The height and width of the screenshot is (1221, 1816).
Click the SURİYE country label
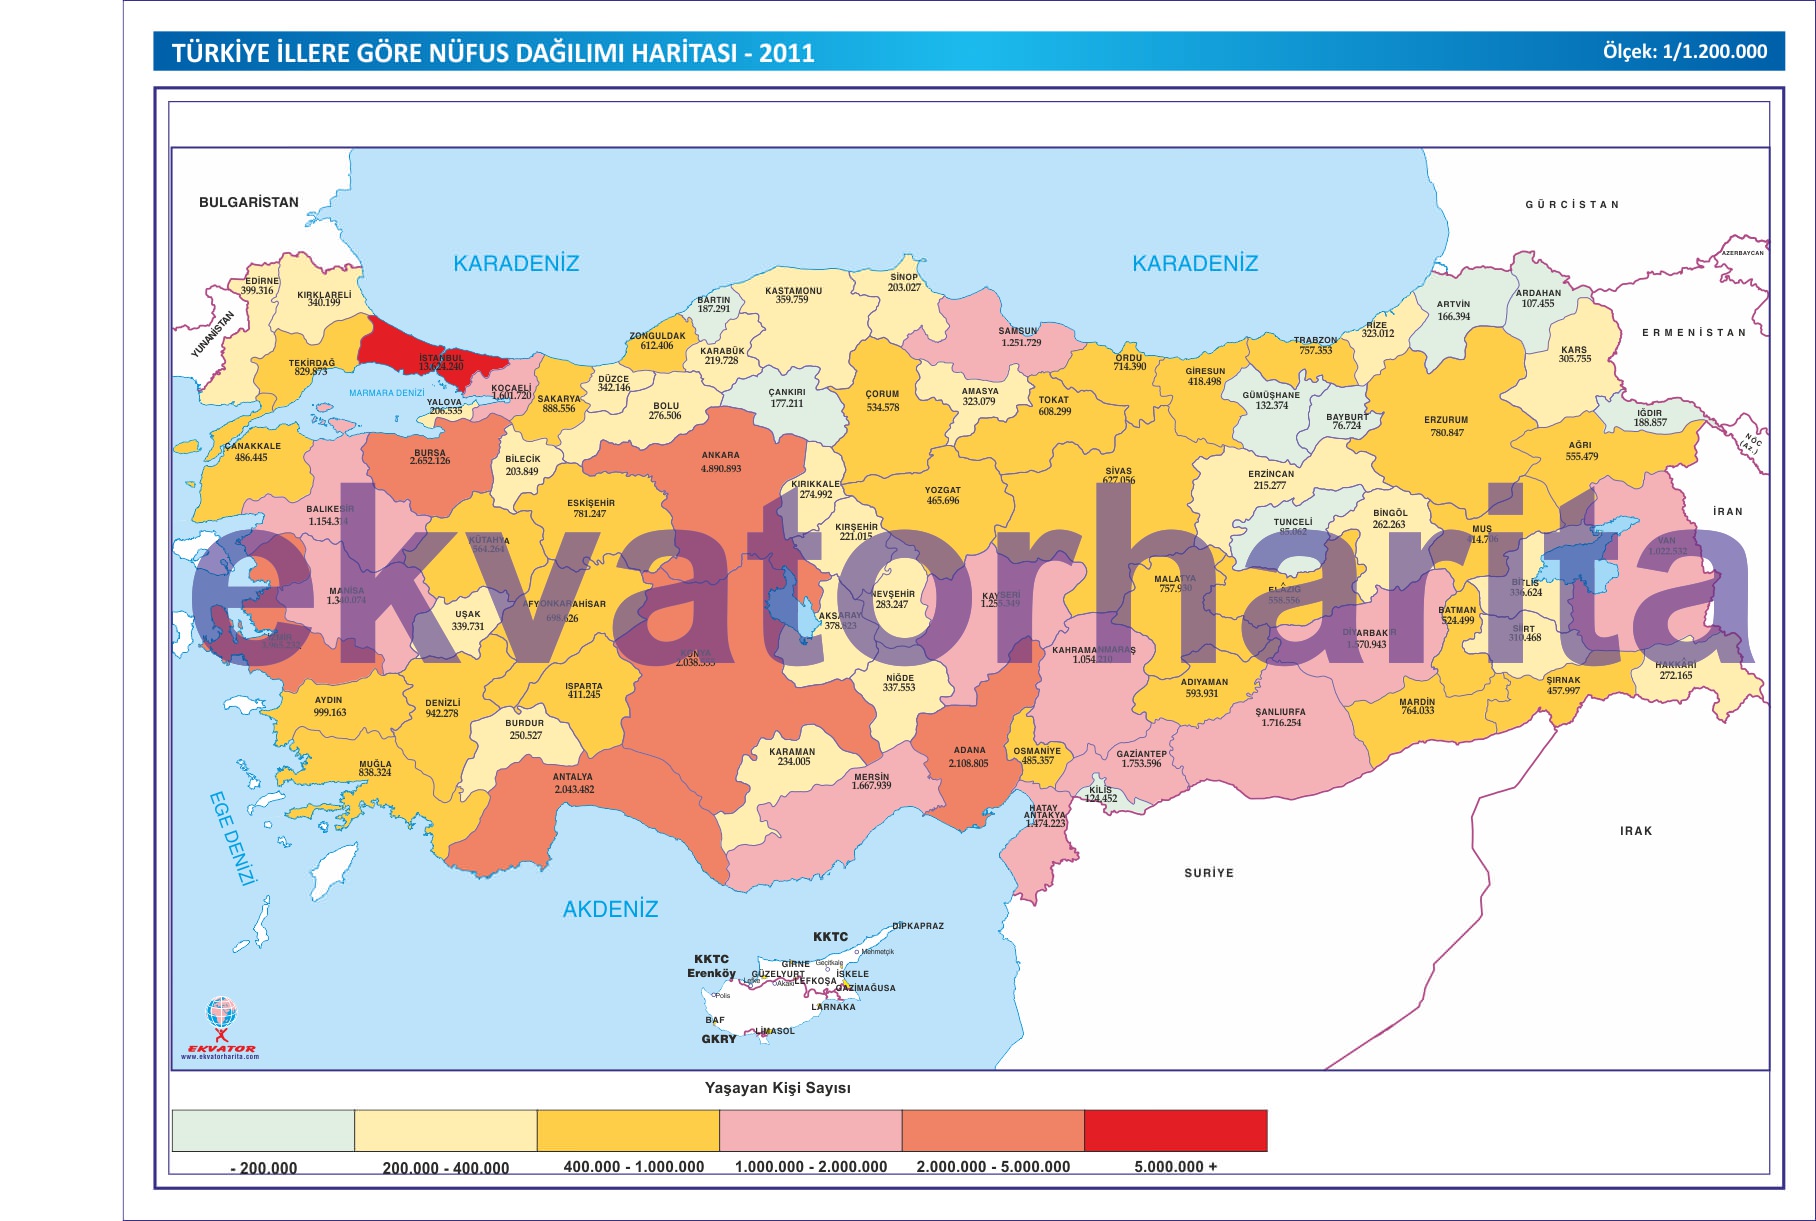click(x=1209, y=873)
